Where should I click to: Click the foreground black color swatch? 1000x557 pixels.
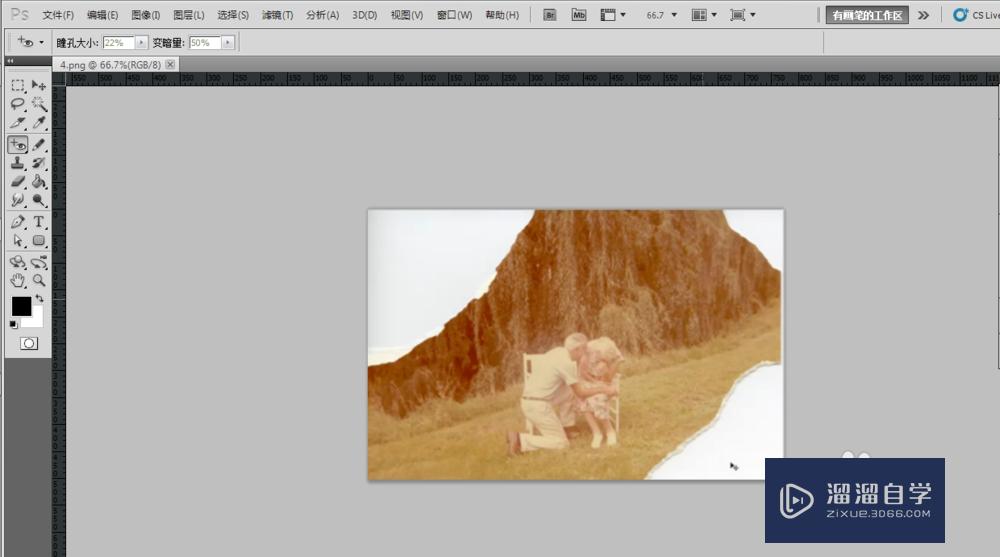[x=20, y=306]
